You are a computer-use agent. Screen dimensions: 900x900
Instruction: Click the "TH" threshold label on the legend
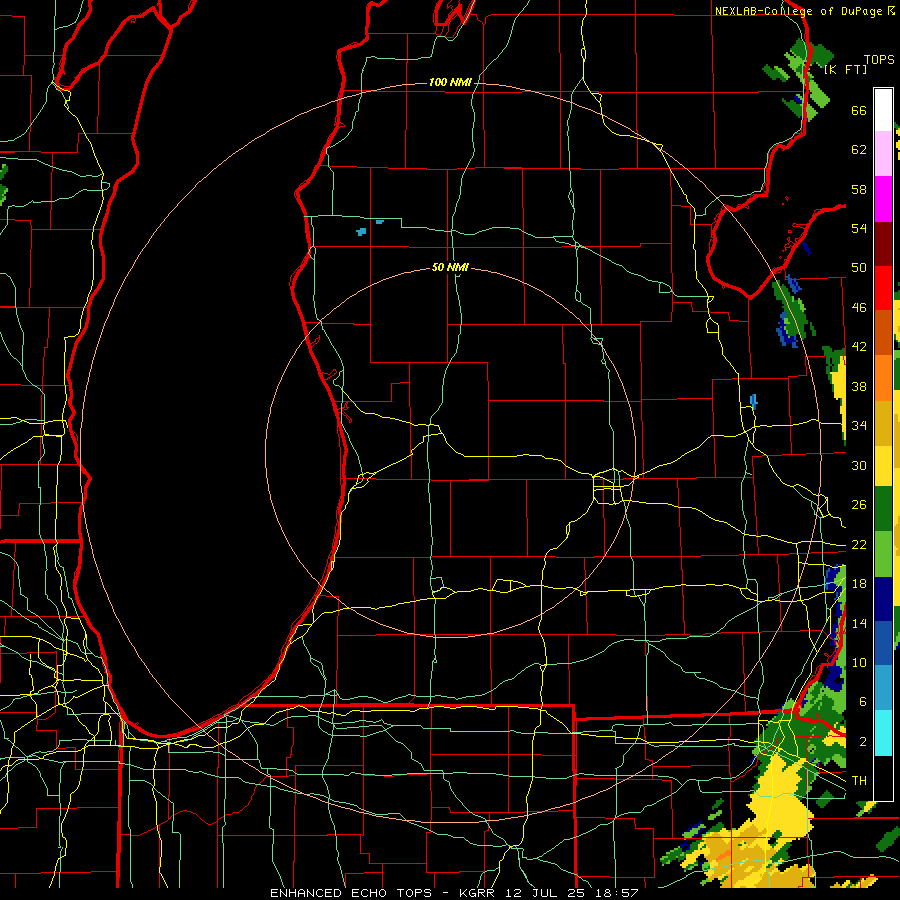[859, 781]
